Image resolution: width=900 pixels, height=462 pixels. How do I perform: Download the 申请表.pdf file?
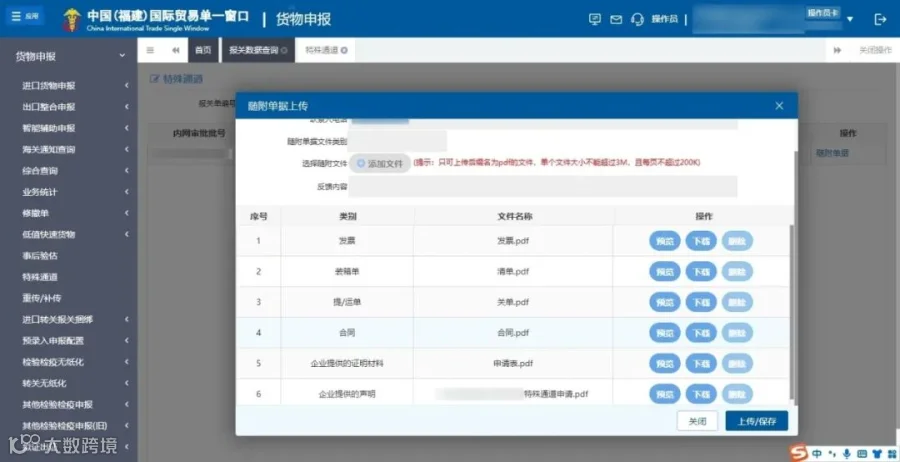click(x=701, y=363)
